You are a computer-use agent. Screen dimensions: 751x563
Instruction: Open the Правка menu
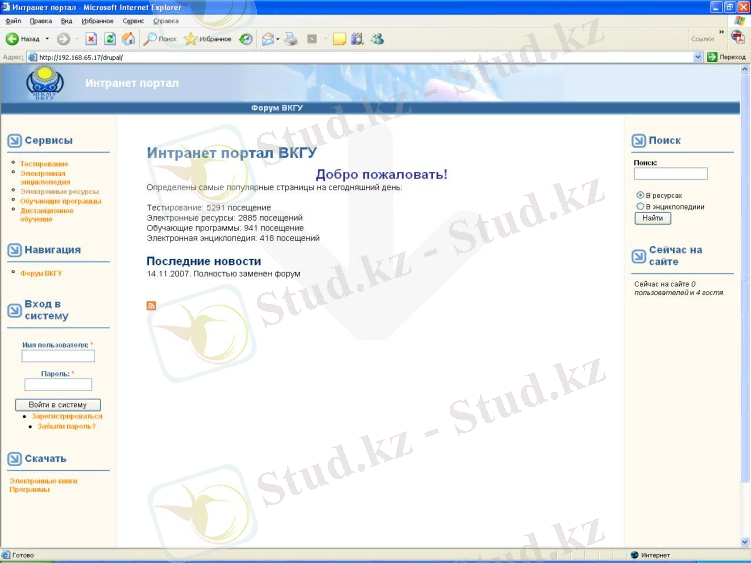[41, 21]
